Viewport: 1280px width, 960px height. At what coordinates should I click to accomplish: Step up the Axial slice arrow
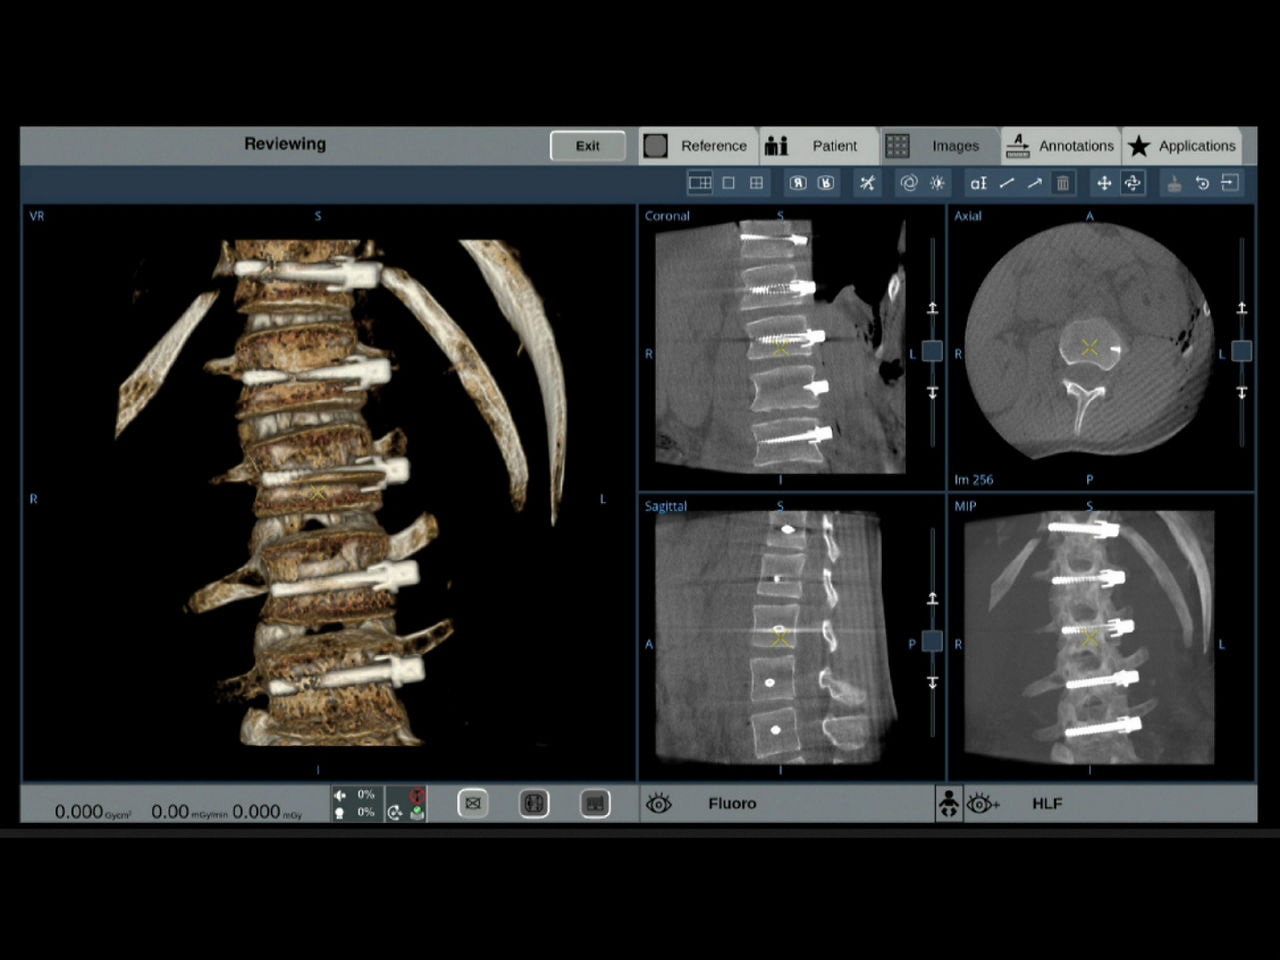[1241, 308]
